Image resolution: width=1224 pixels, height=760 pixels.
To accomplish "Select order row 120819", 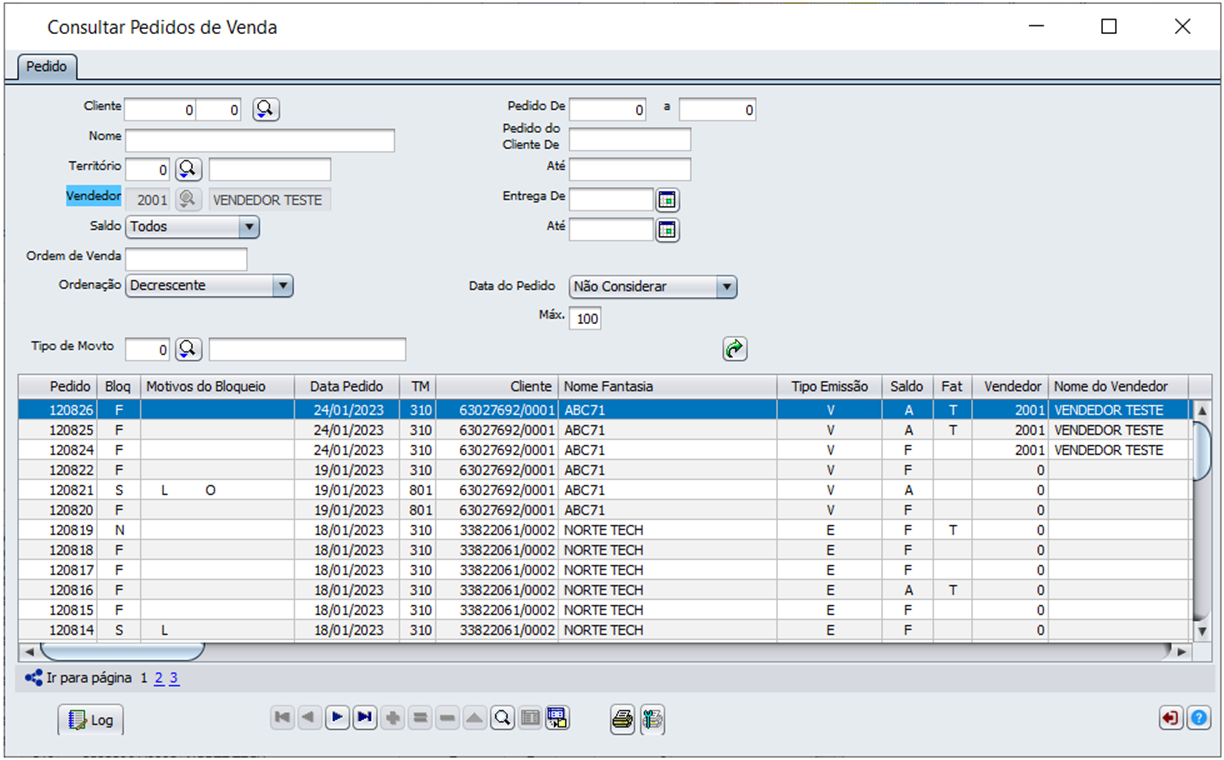I will coord(605,530).
